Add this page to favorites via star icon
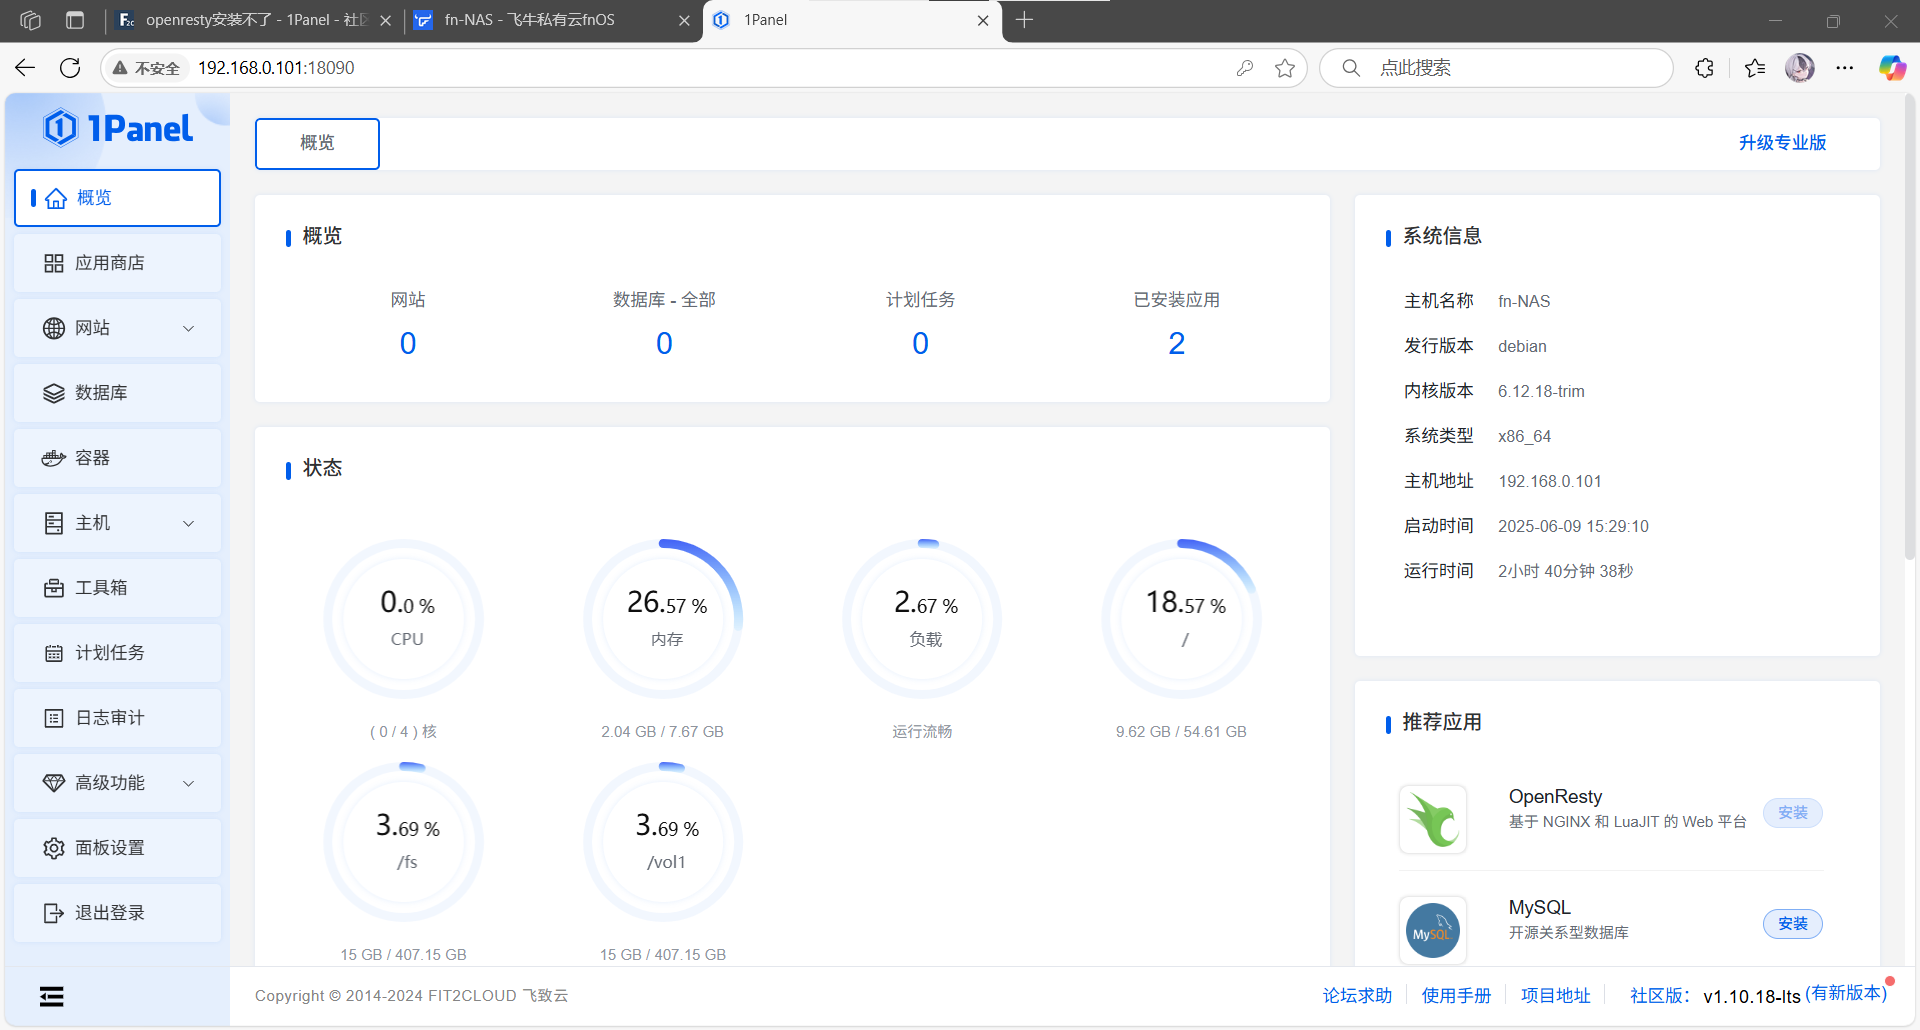This screenshot has height=1030, width=1920. (x=1285, y=68)
